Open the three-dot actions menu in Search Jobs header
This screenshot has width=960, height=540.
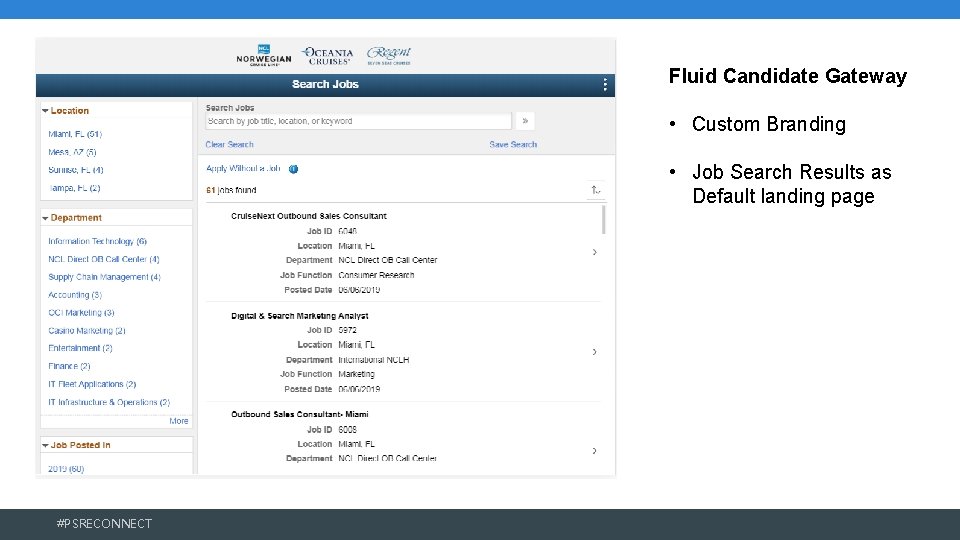[605, 84]
